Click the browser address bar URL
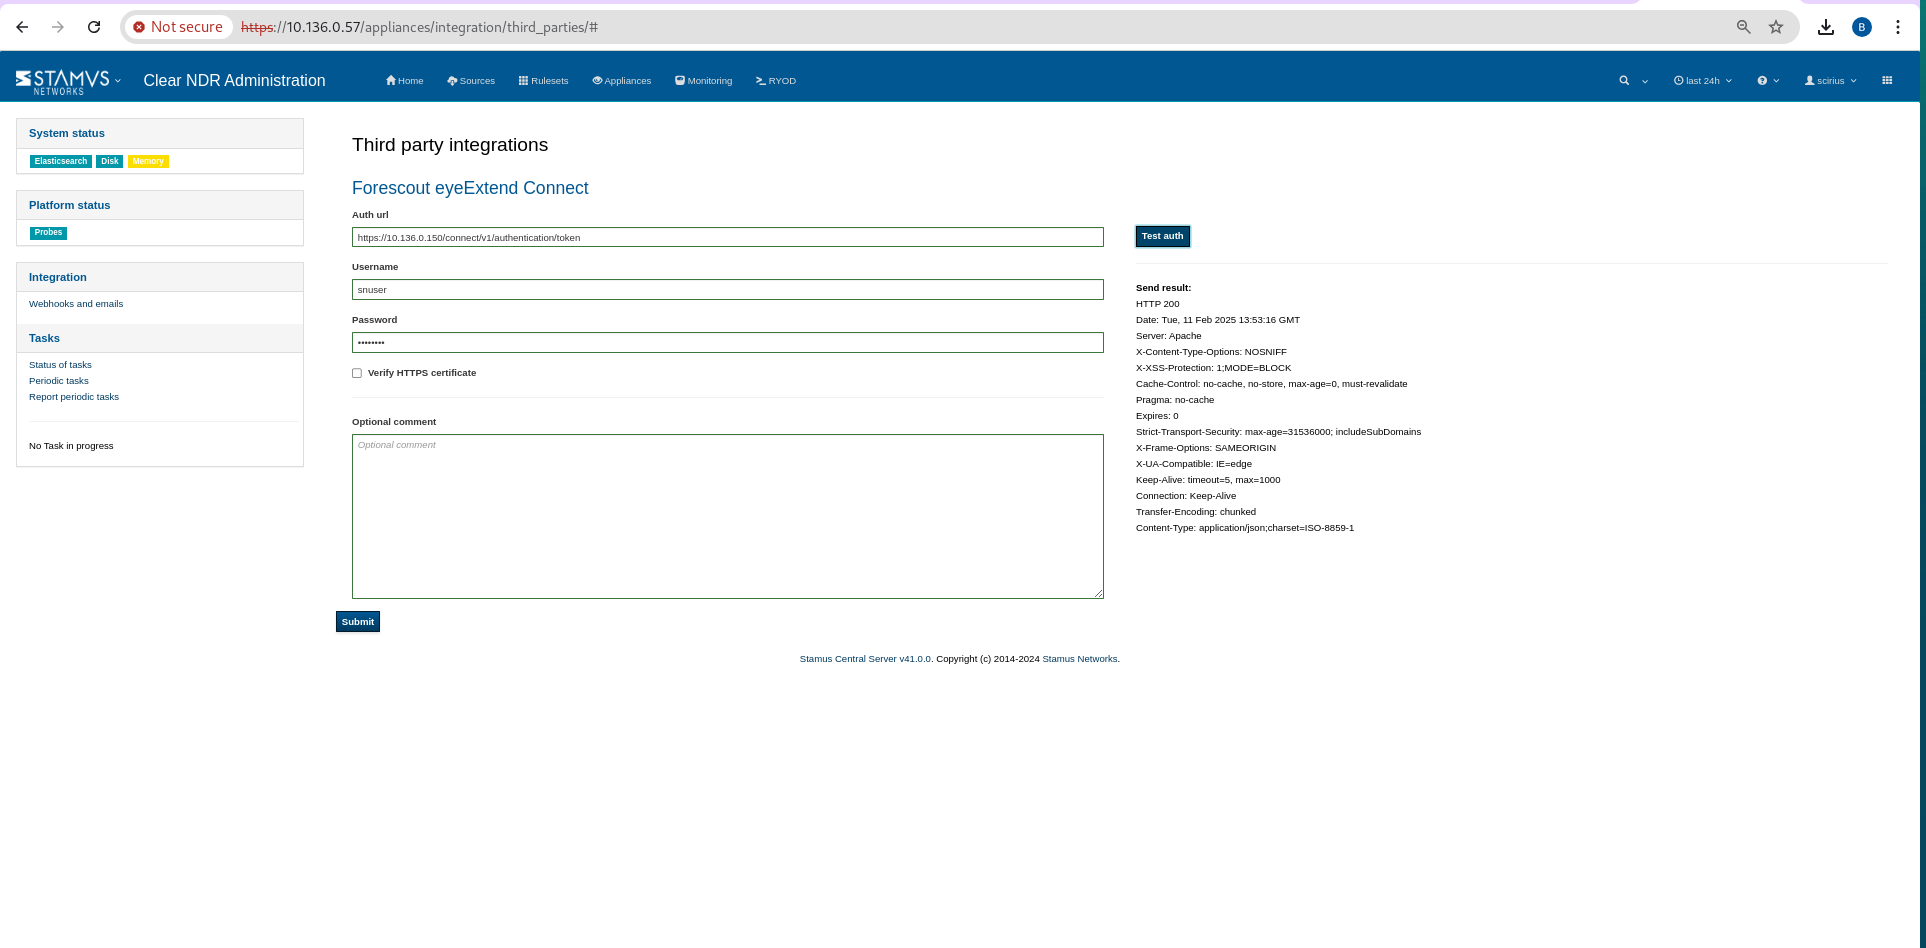The image size is (1926, 948). point(419,27)
